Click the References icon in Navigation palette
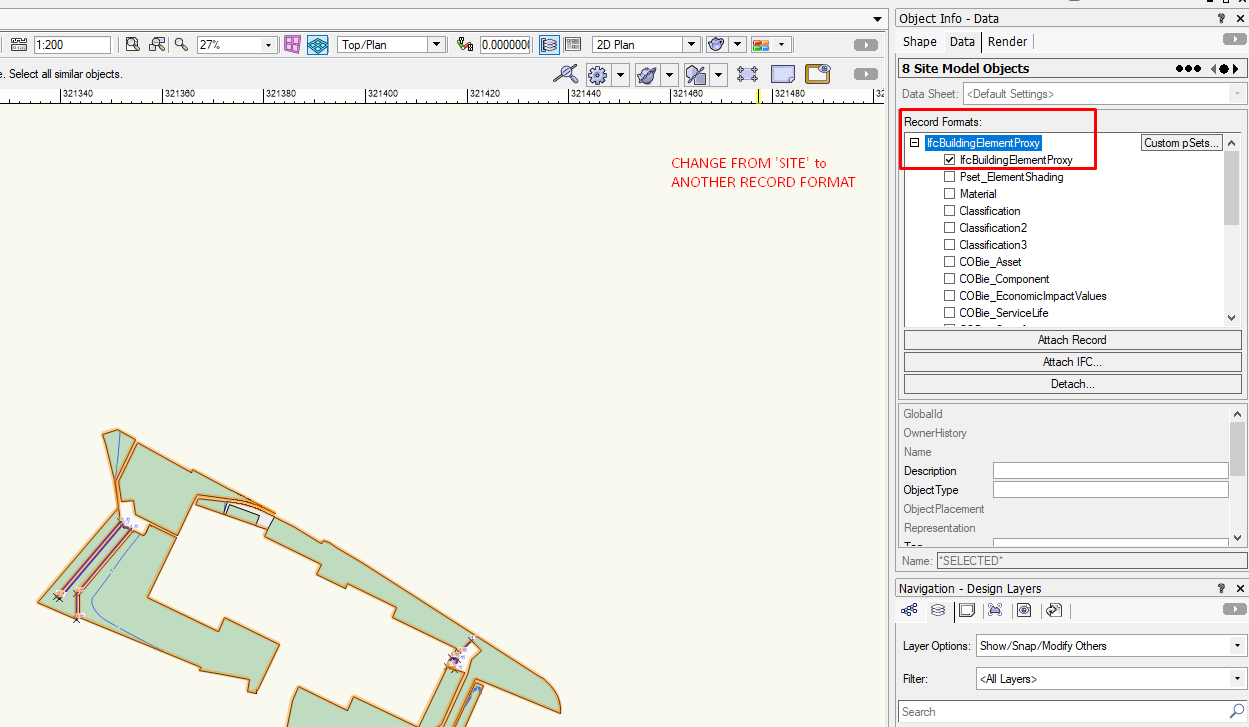 click(1053, 610)
